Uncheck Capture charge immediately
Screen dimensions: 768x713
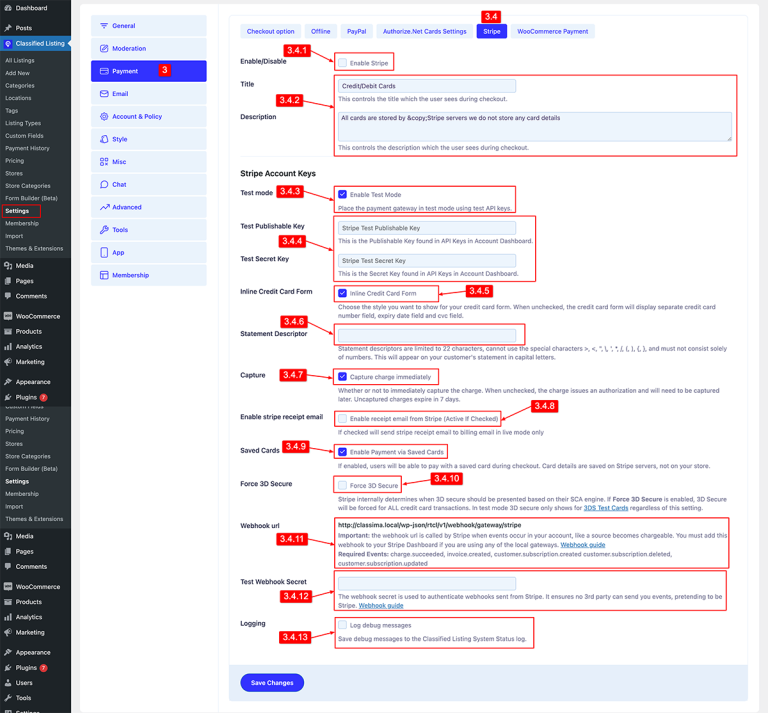(x=342, y=377)
